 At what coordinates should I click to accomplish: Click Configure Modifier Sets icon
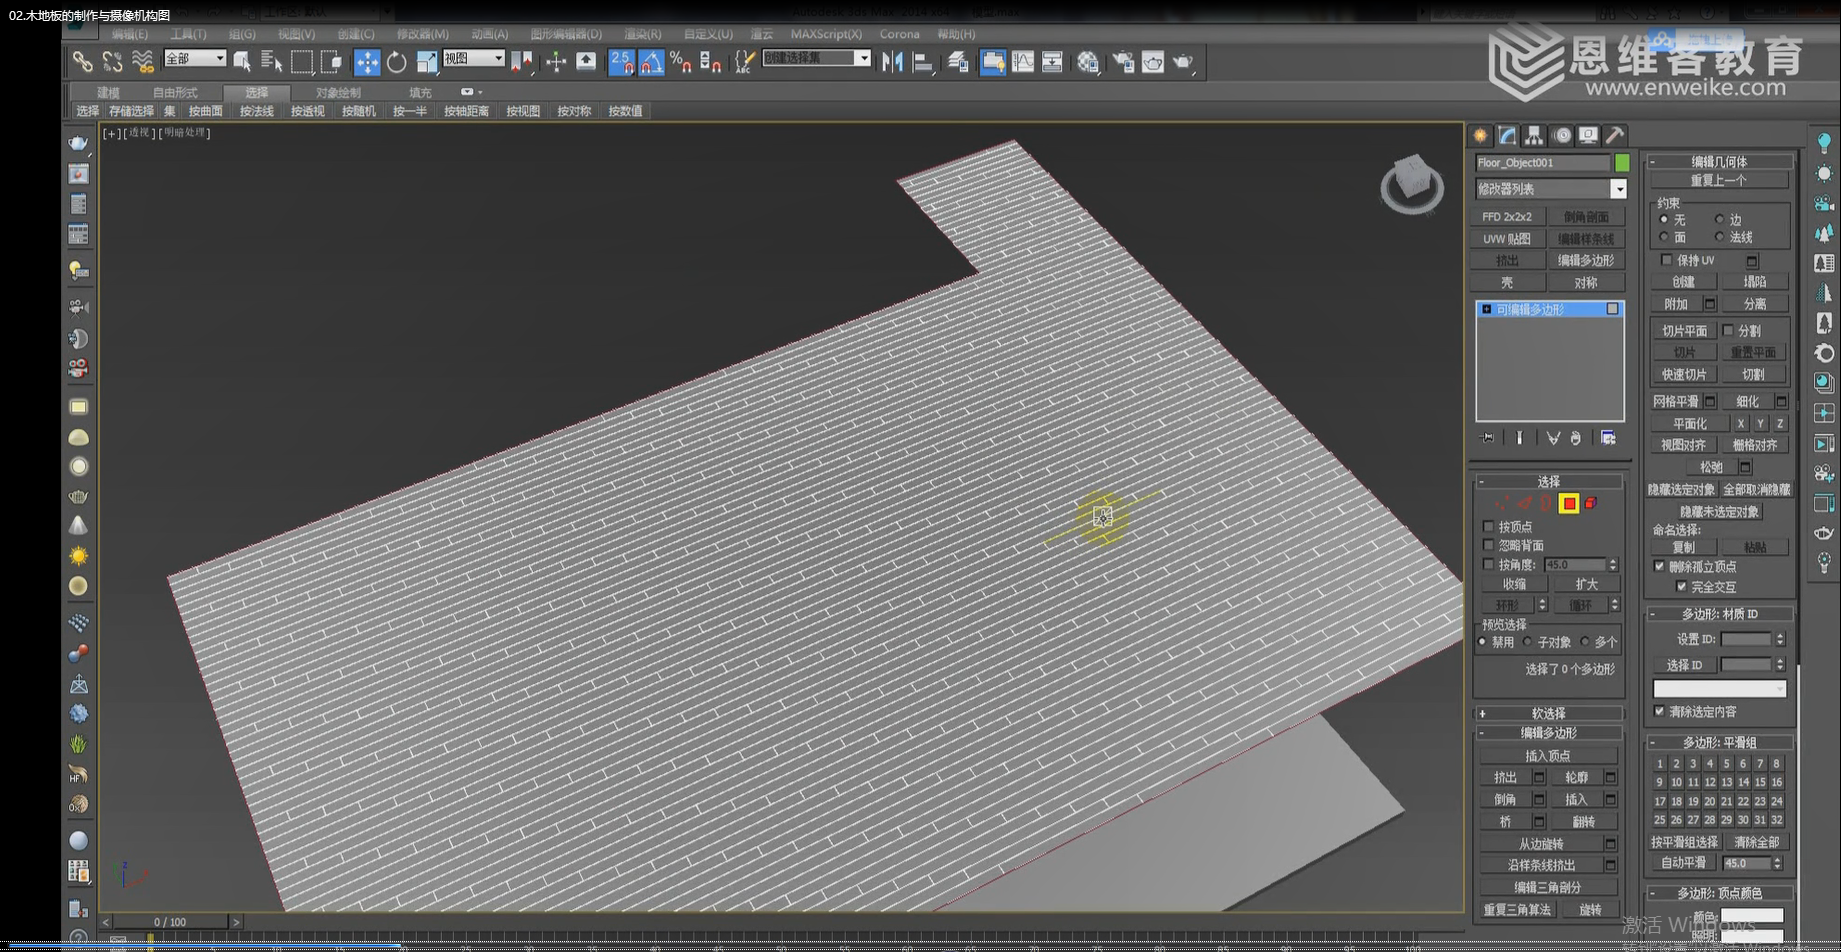click(x=1608, y=438)
